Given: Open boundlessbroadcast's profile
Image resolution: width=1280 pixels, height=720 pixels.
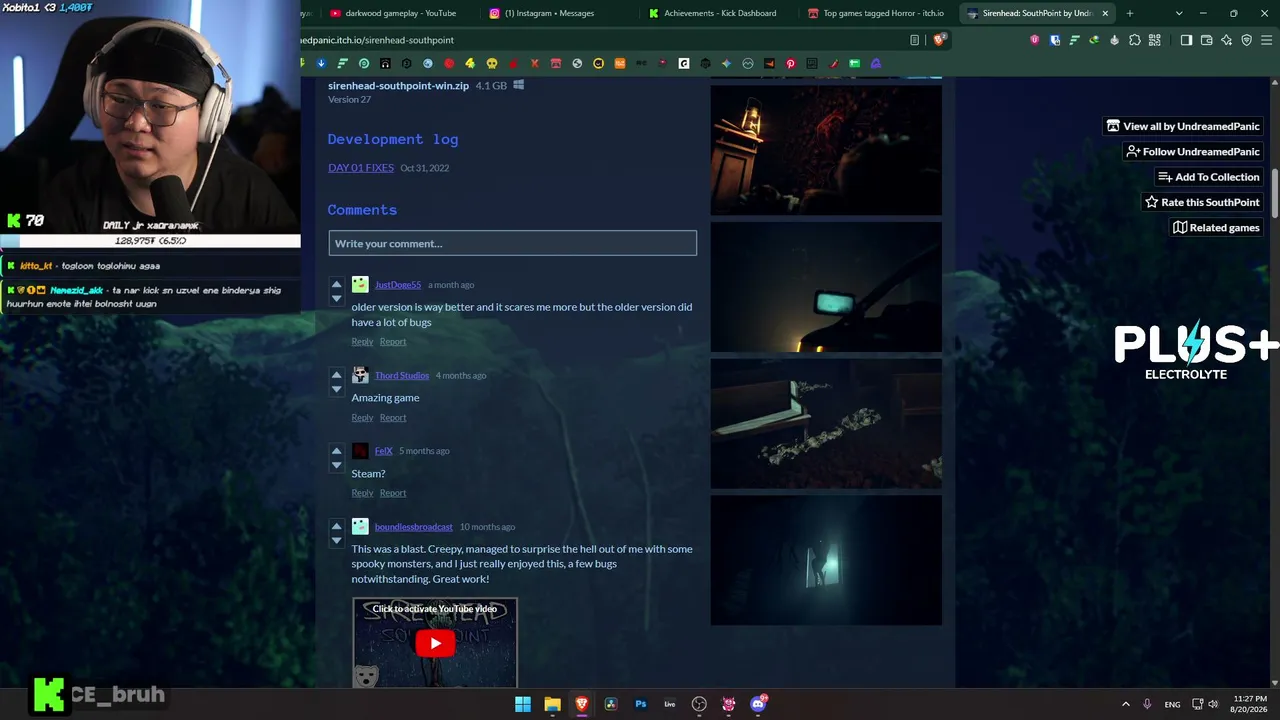Looking at the screenshot, I should pyautogui.click(x=414, y=527).
